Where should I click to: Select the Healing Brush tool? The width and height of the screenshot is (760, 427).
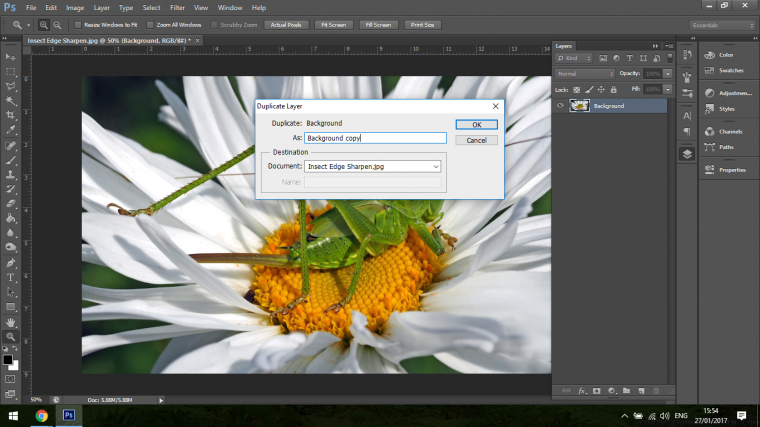coord(10,145)
